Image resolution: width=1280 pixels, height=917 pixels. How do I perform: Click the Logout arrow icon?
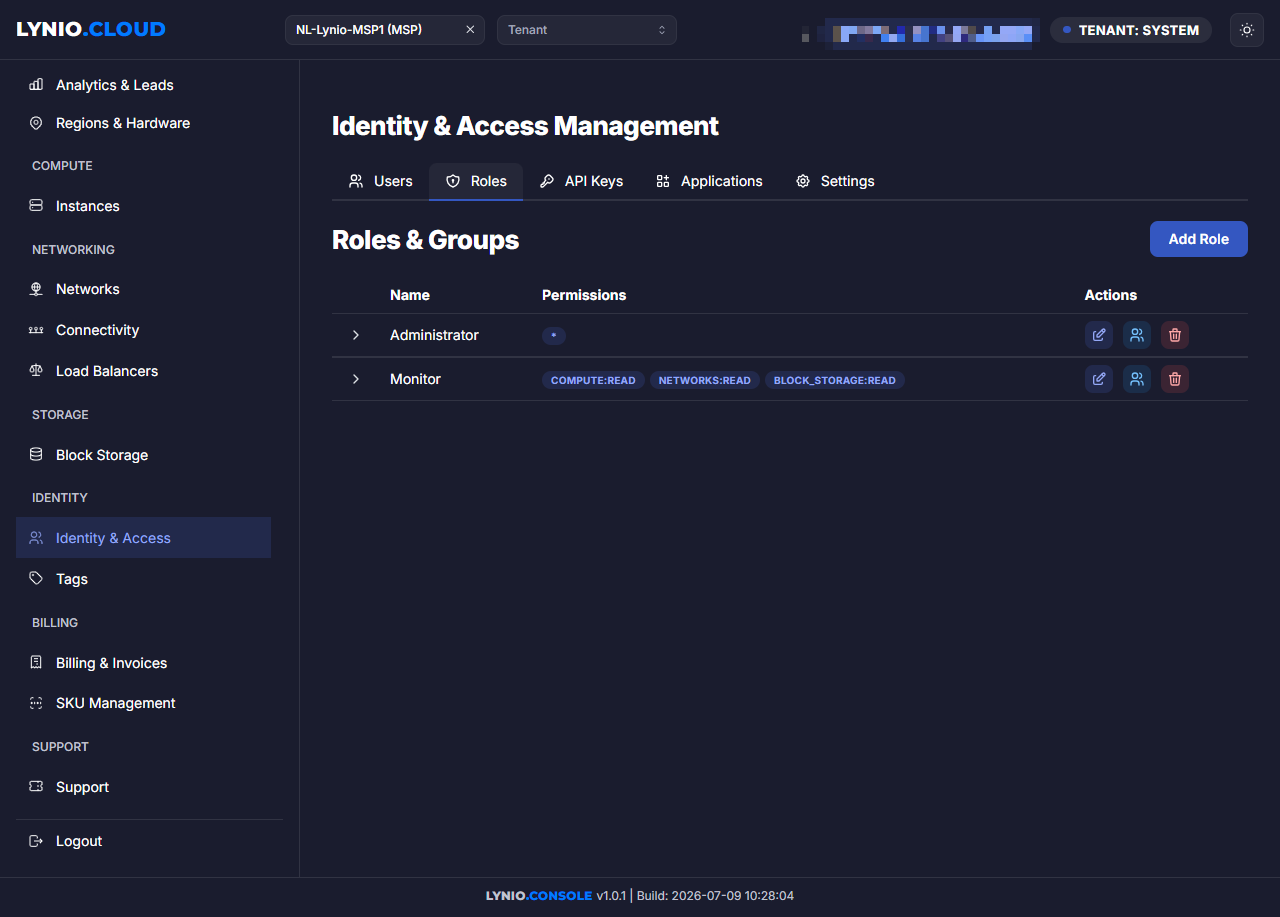[x=36, y=841]
